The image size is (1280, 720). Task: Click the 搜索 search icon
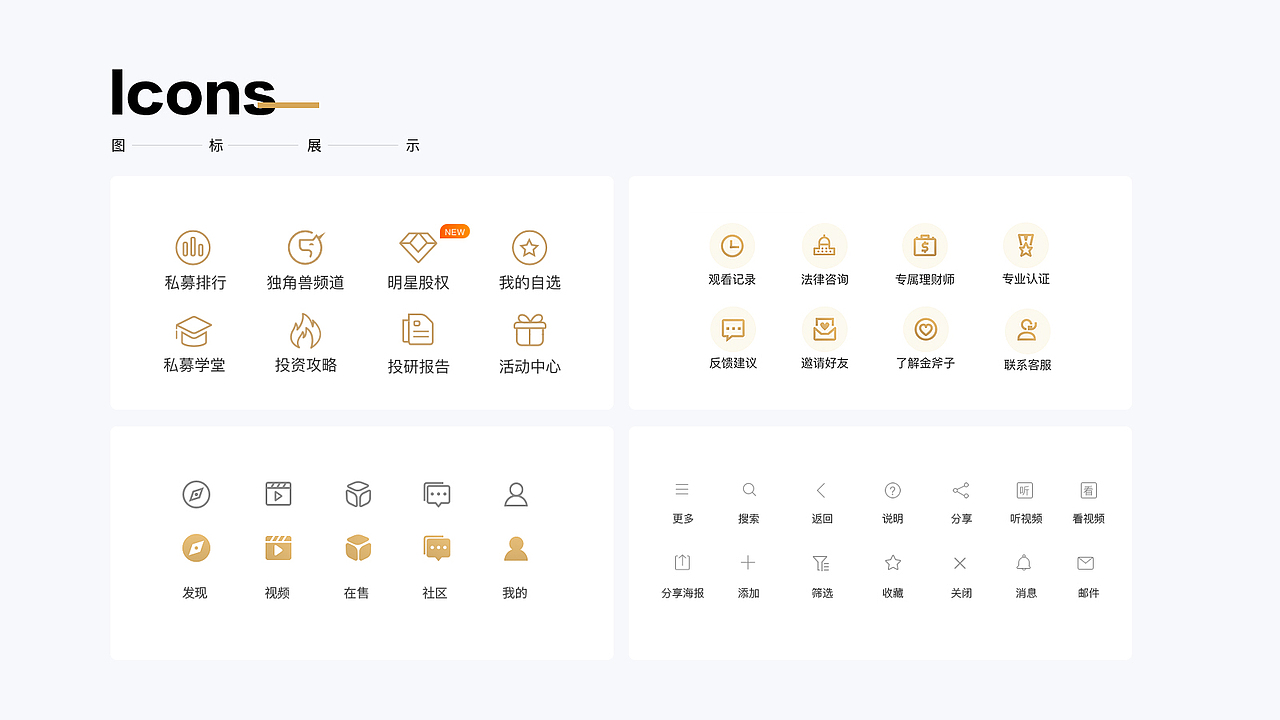tap(749, 489)
